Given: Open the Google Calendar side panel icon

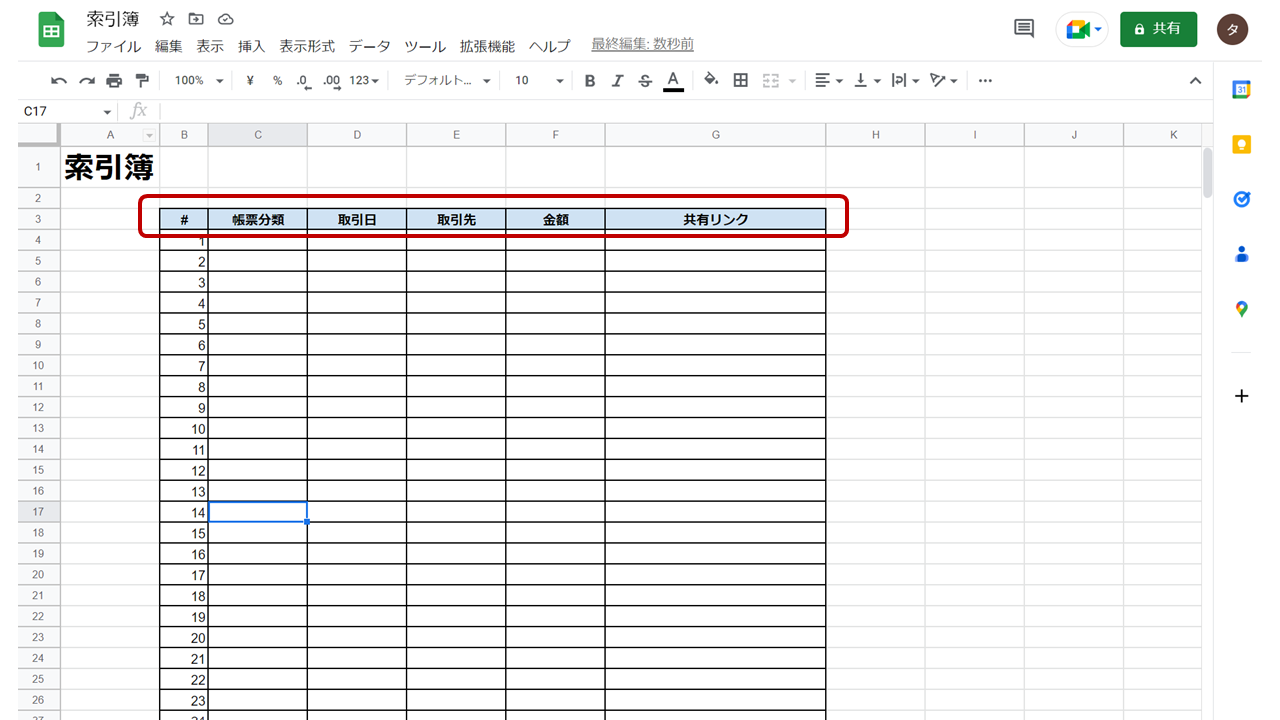Looking at the screenshot, I should pos(1241,89).
